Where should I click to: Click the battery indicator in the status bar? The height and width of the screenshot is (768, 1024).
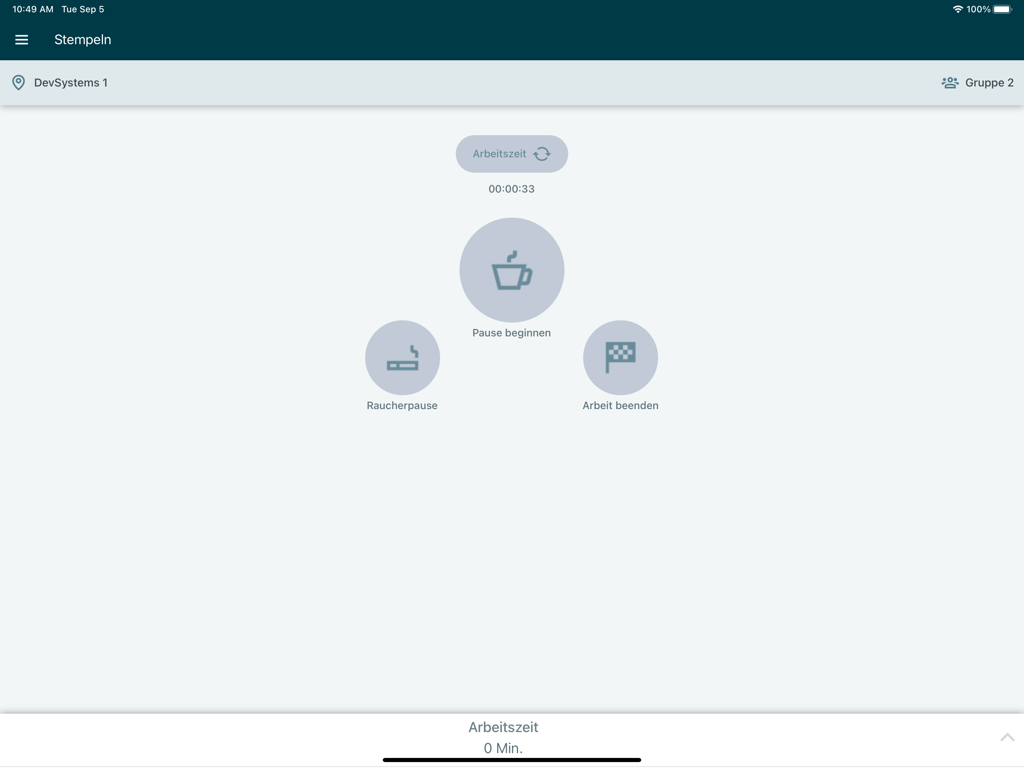point(1001,9)
